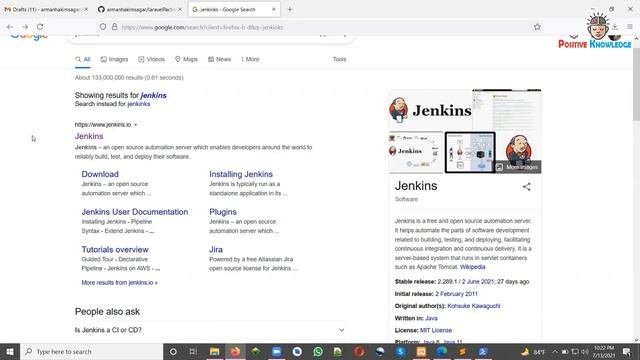The image size is (640, 360).
Task: Search instead for 'jenkinks' link
Action: coord(139,104)
